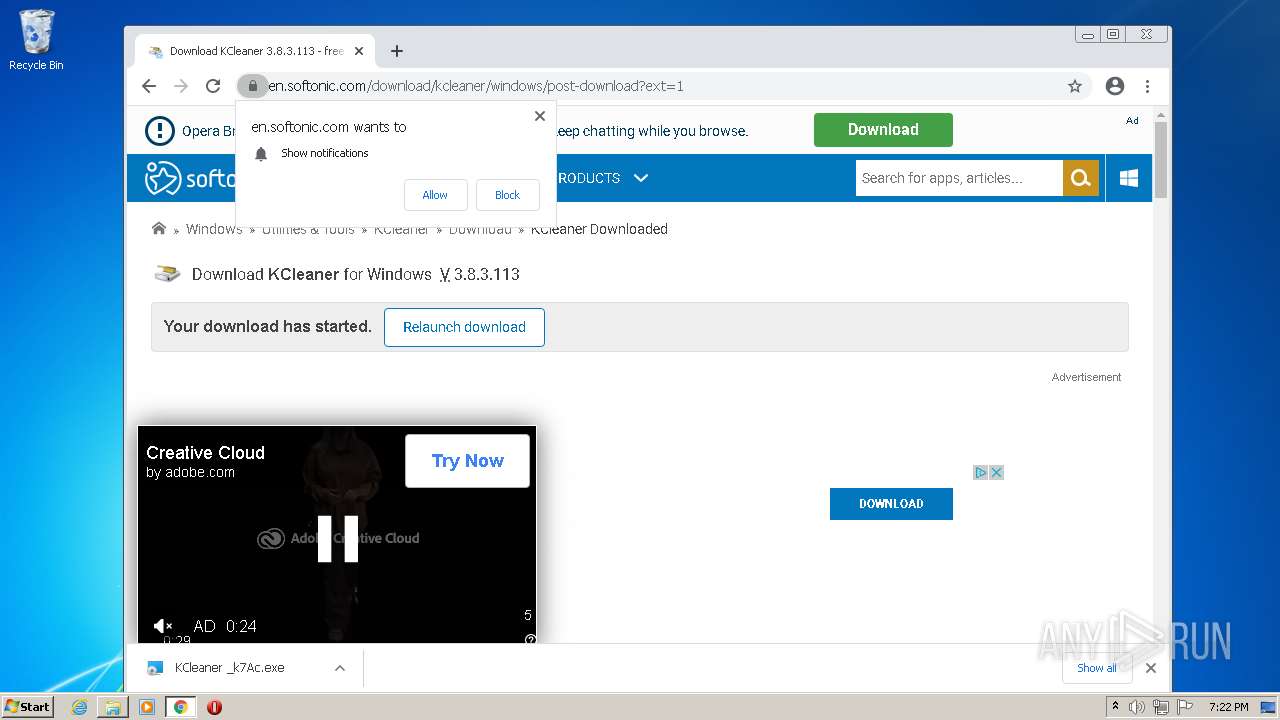
Task: Open Windows Explorer from taskbar
Action: tap(113, 707)
